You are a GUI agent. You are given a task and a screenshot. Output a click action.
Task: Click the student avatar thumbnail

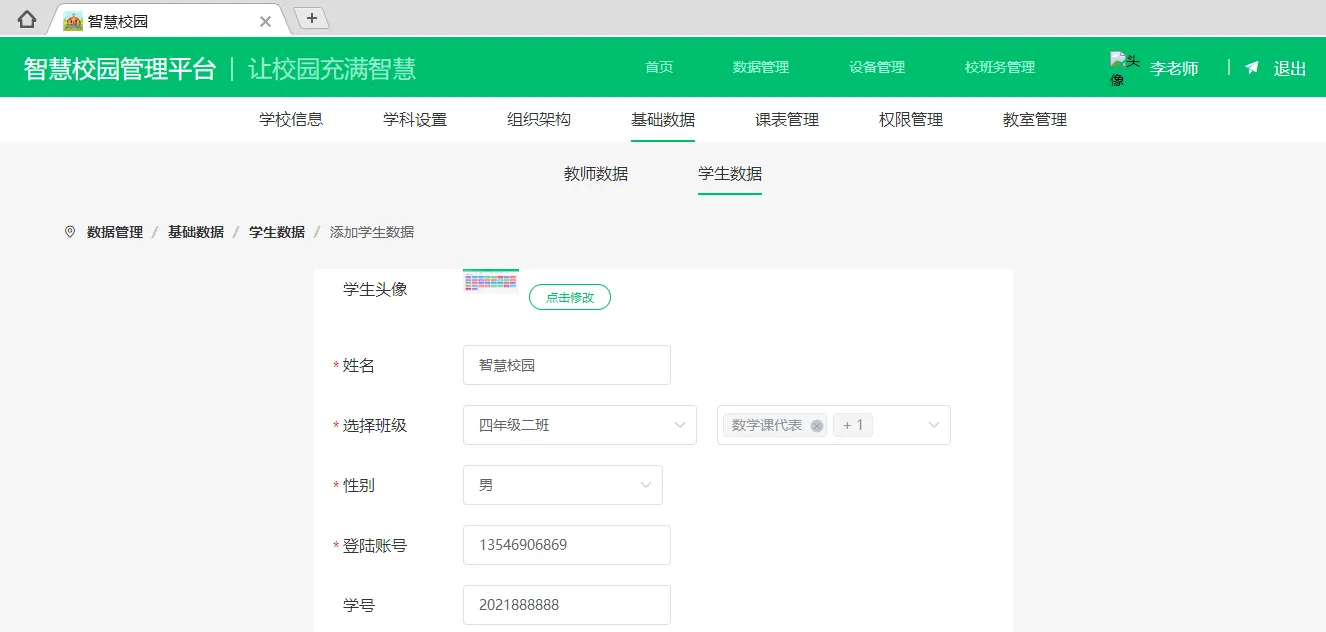click(491, 281)
